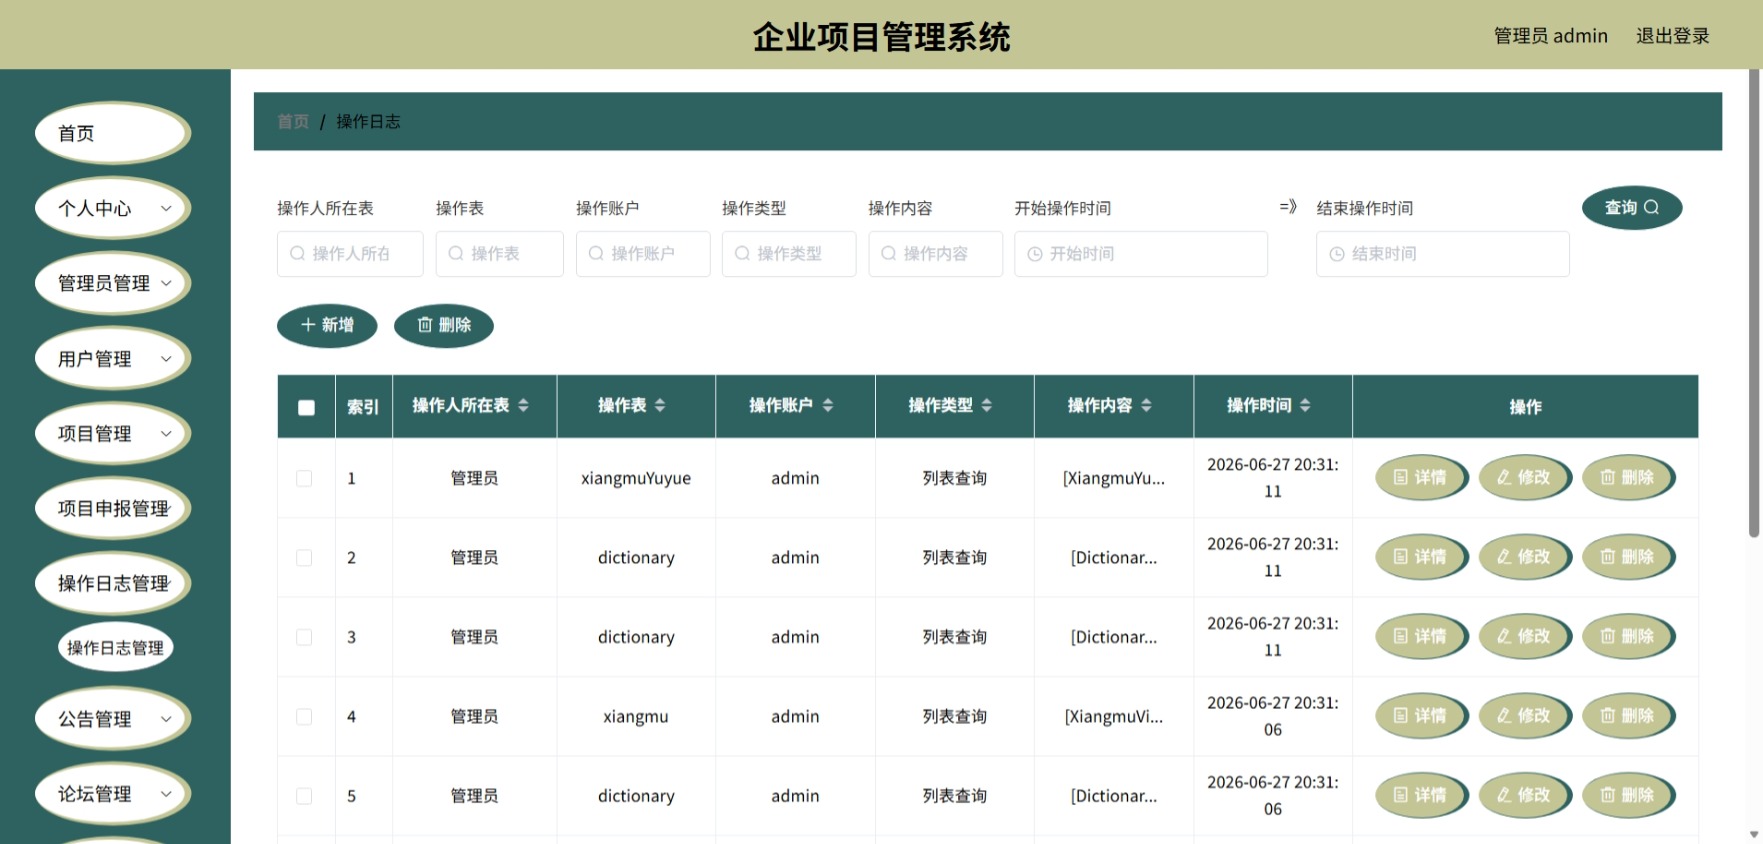Viewport: 1763px width, 844px height.
Task: Click 修改 pencil icon for xiangmuYuyue row
Action: pyautogui.click(x=1504, y=477)
